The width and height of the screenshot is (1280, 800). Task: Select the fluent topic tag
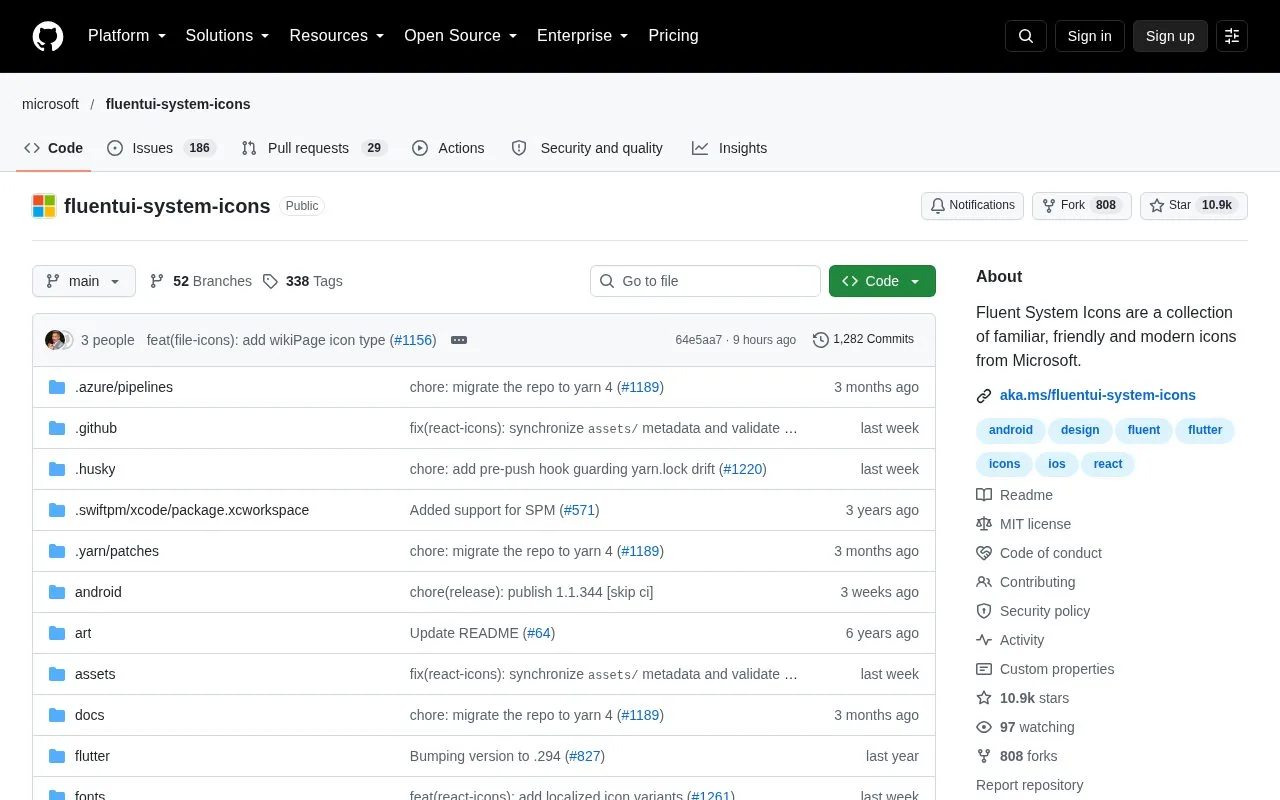[1144, 430]
